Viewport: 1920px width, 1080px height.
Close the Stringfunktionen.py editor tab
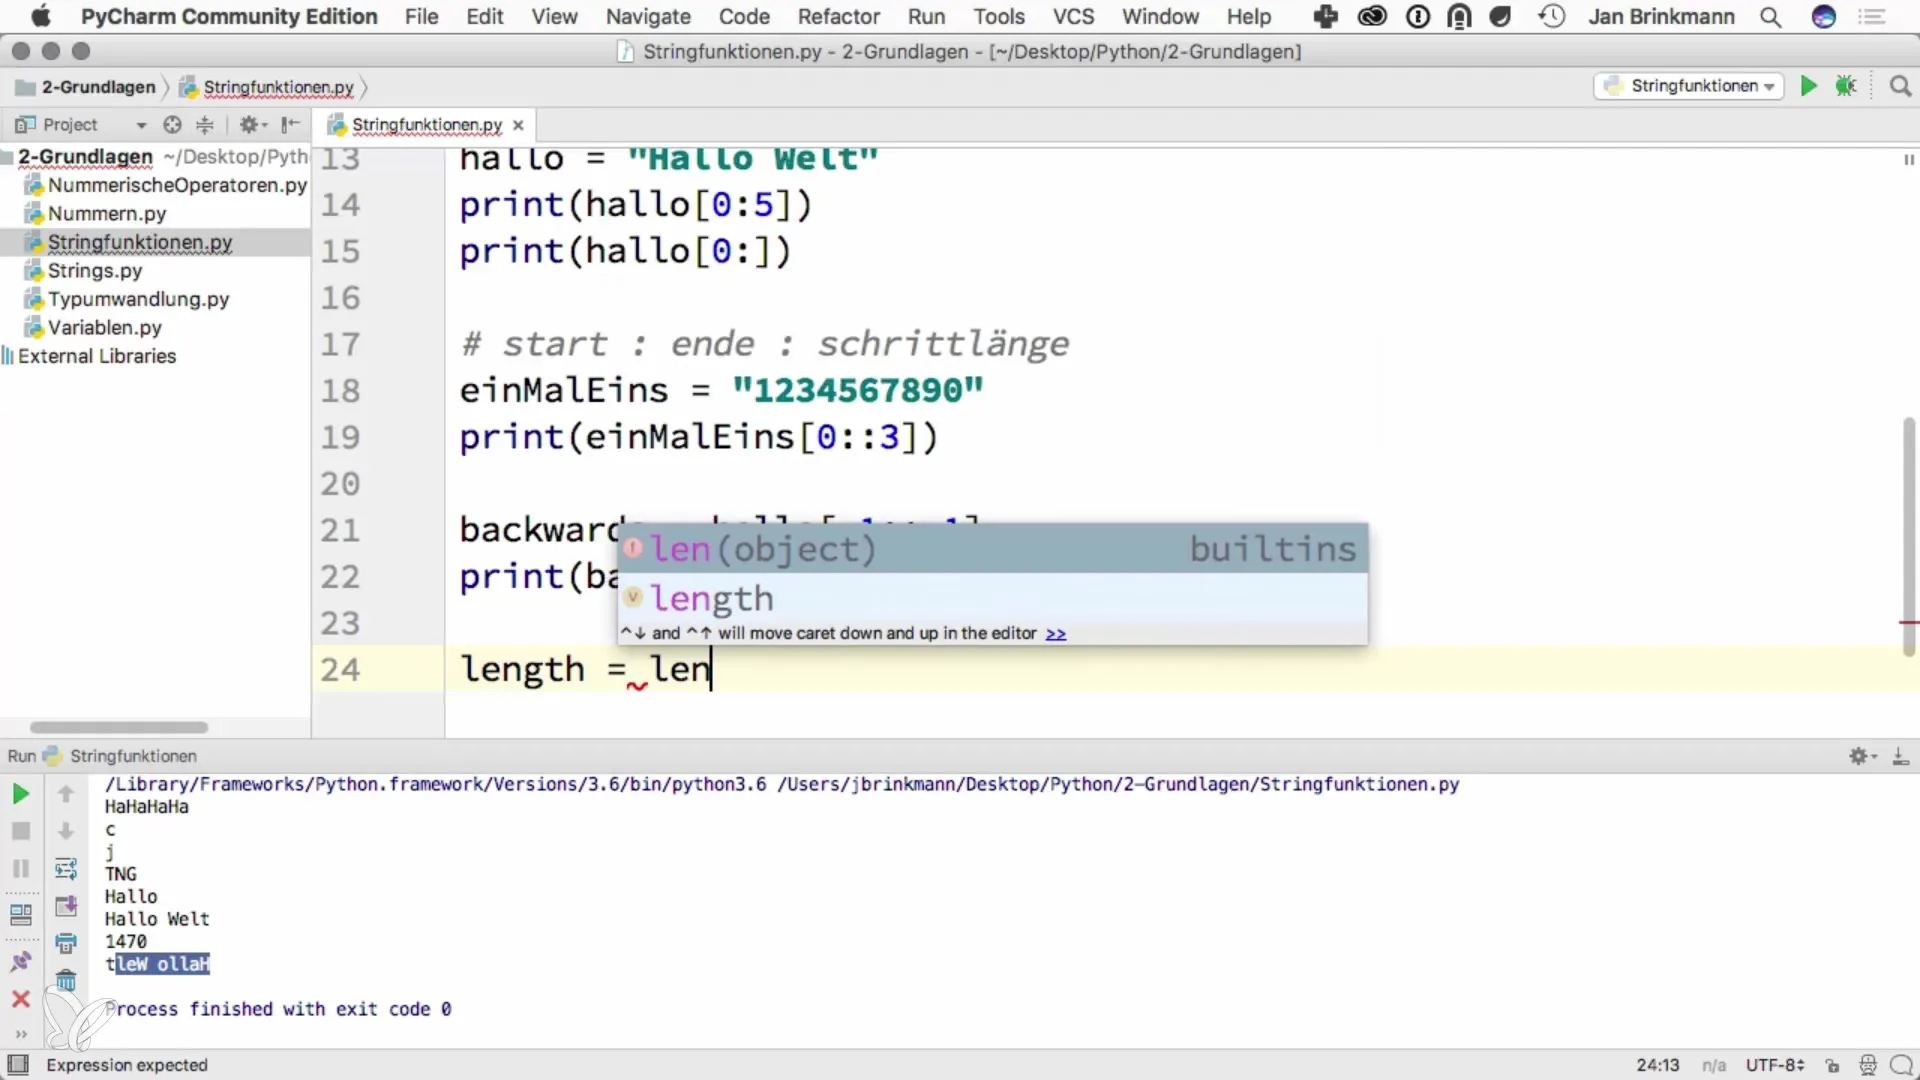[x=518, y=125]
